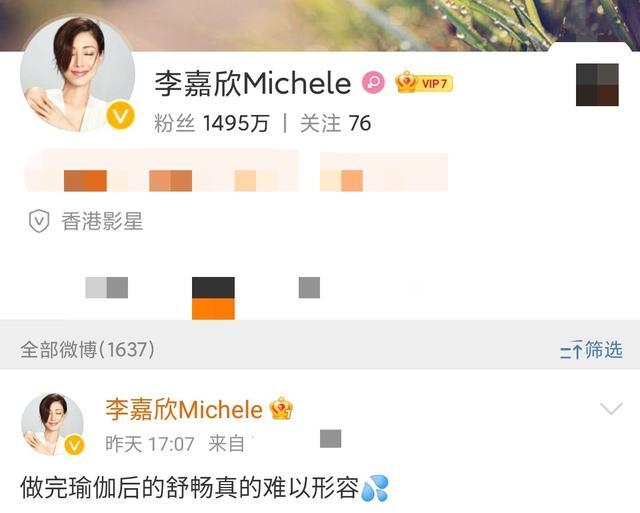Open the large profile avatar photo
Viewport: 640px width, 513px height.
point(78,74)
